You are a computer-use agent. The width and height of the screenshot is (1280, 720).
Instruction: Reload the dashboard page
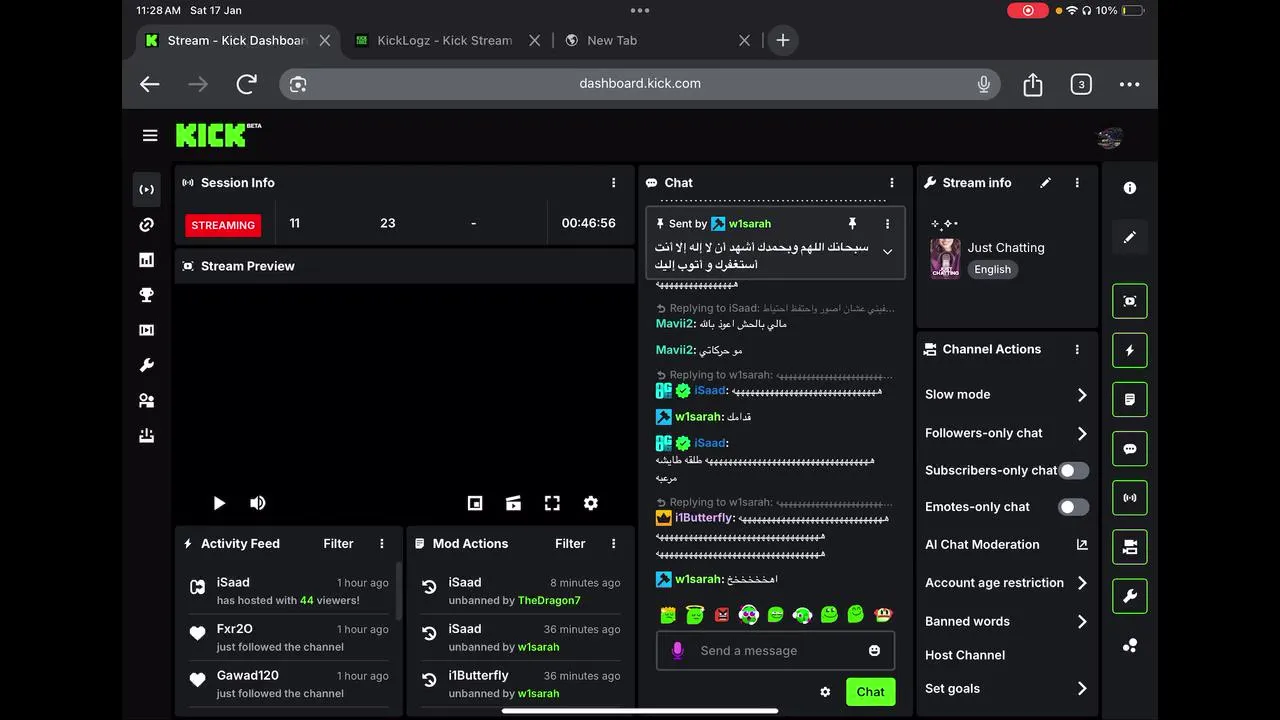pyautogui.click(x=247, y=84)
